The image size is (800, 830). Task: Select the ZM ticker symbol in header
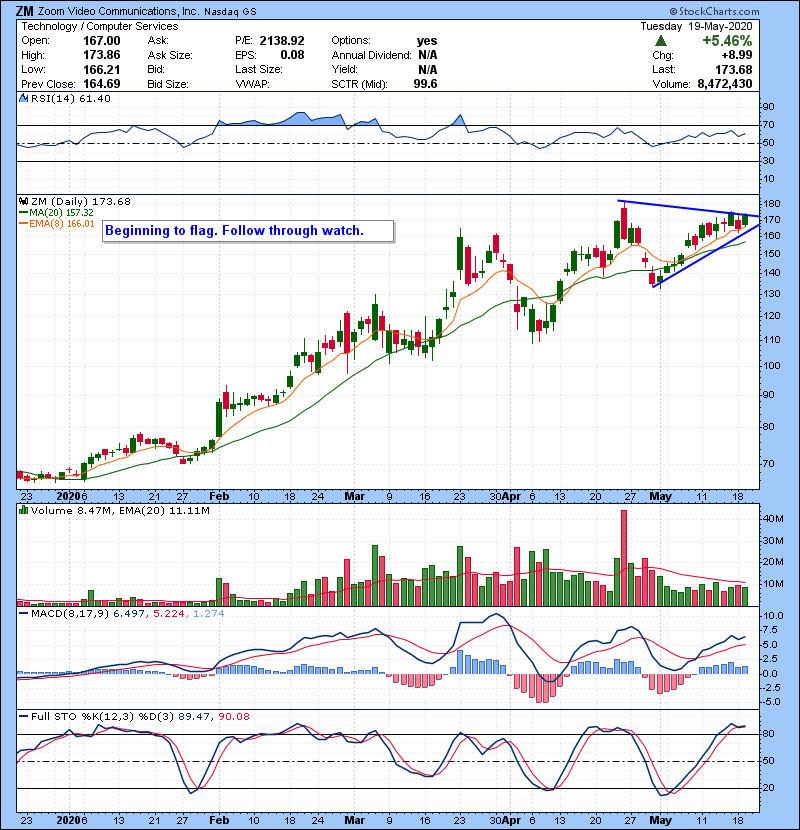[x=24, y=11]
